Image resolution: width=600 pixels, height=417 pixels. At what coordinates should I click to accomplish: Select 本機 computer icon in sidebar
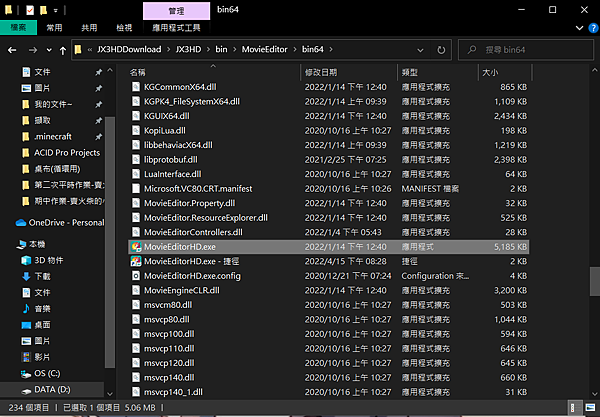(x=21, y=244)
